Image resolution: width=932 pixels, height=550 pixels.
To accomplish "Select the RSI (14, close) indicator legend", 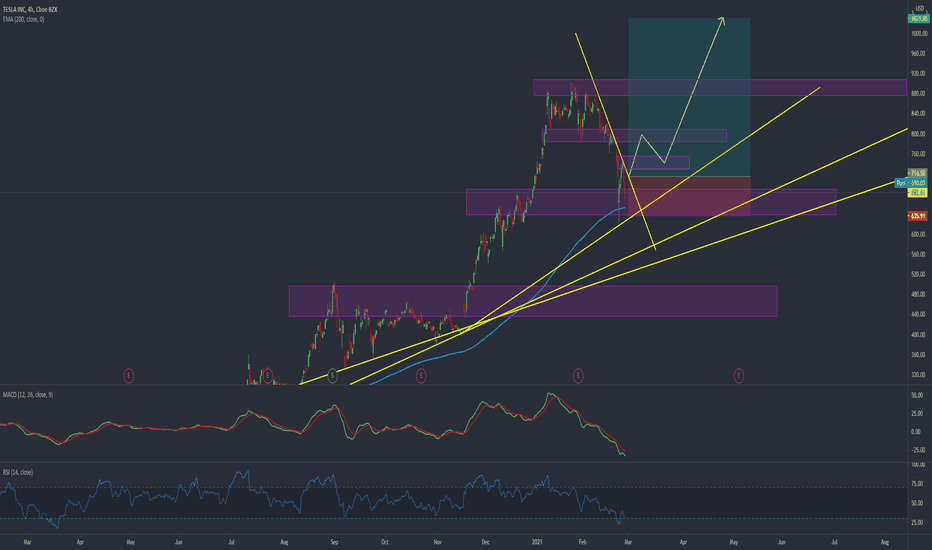I will [x=17, y=472].
